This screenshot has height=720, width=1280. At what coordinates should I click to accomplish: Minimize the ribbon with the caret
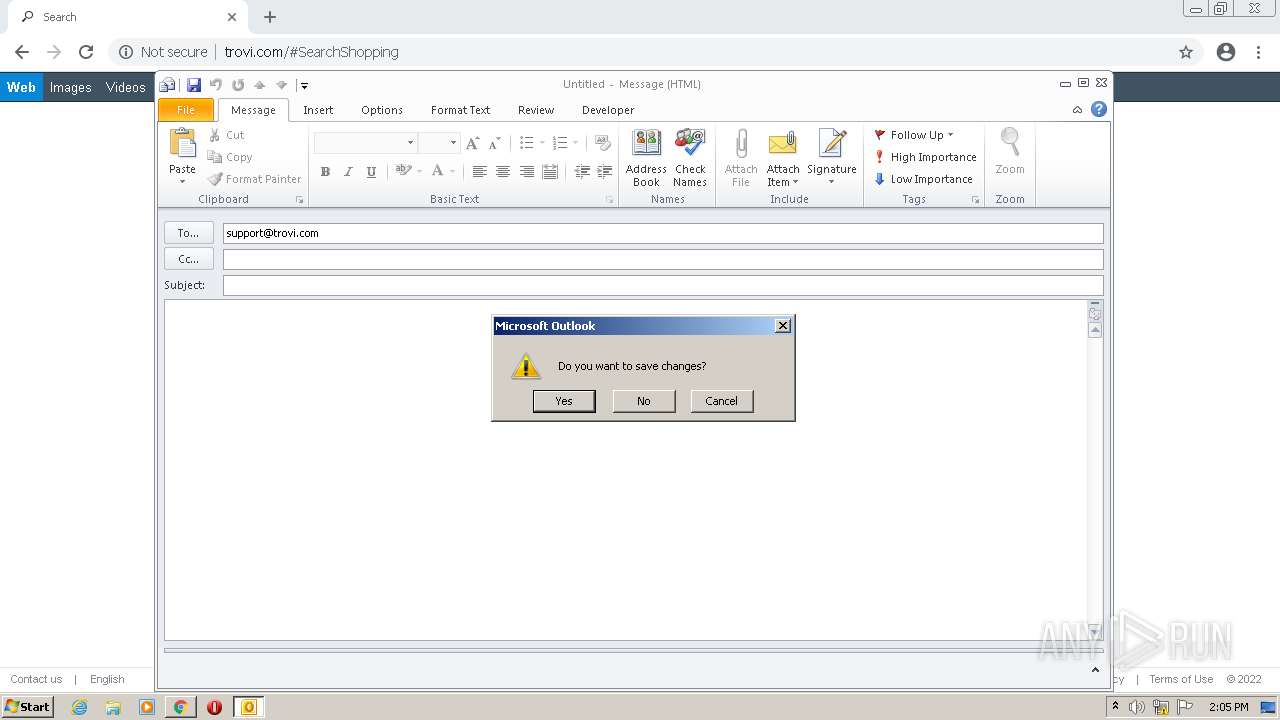point(1077,110)
